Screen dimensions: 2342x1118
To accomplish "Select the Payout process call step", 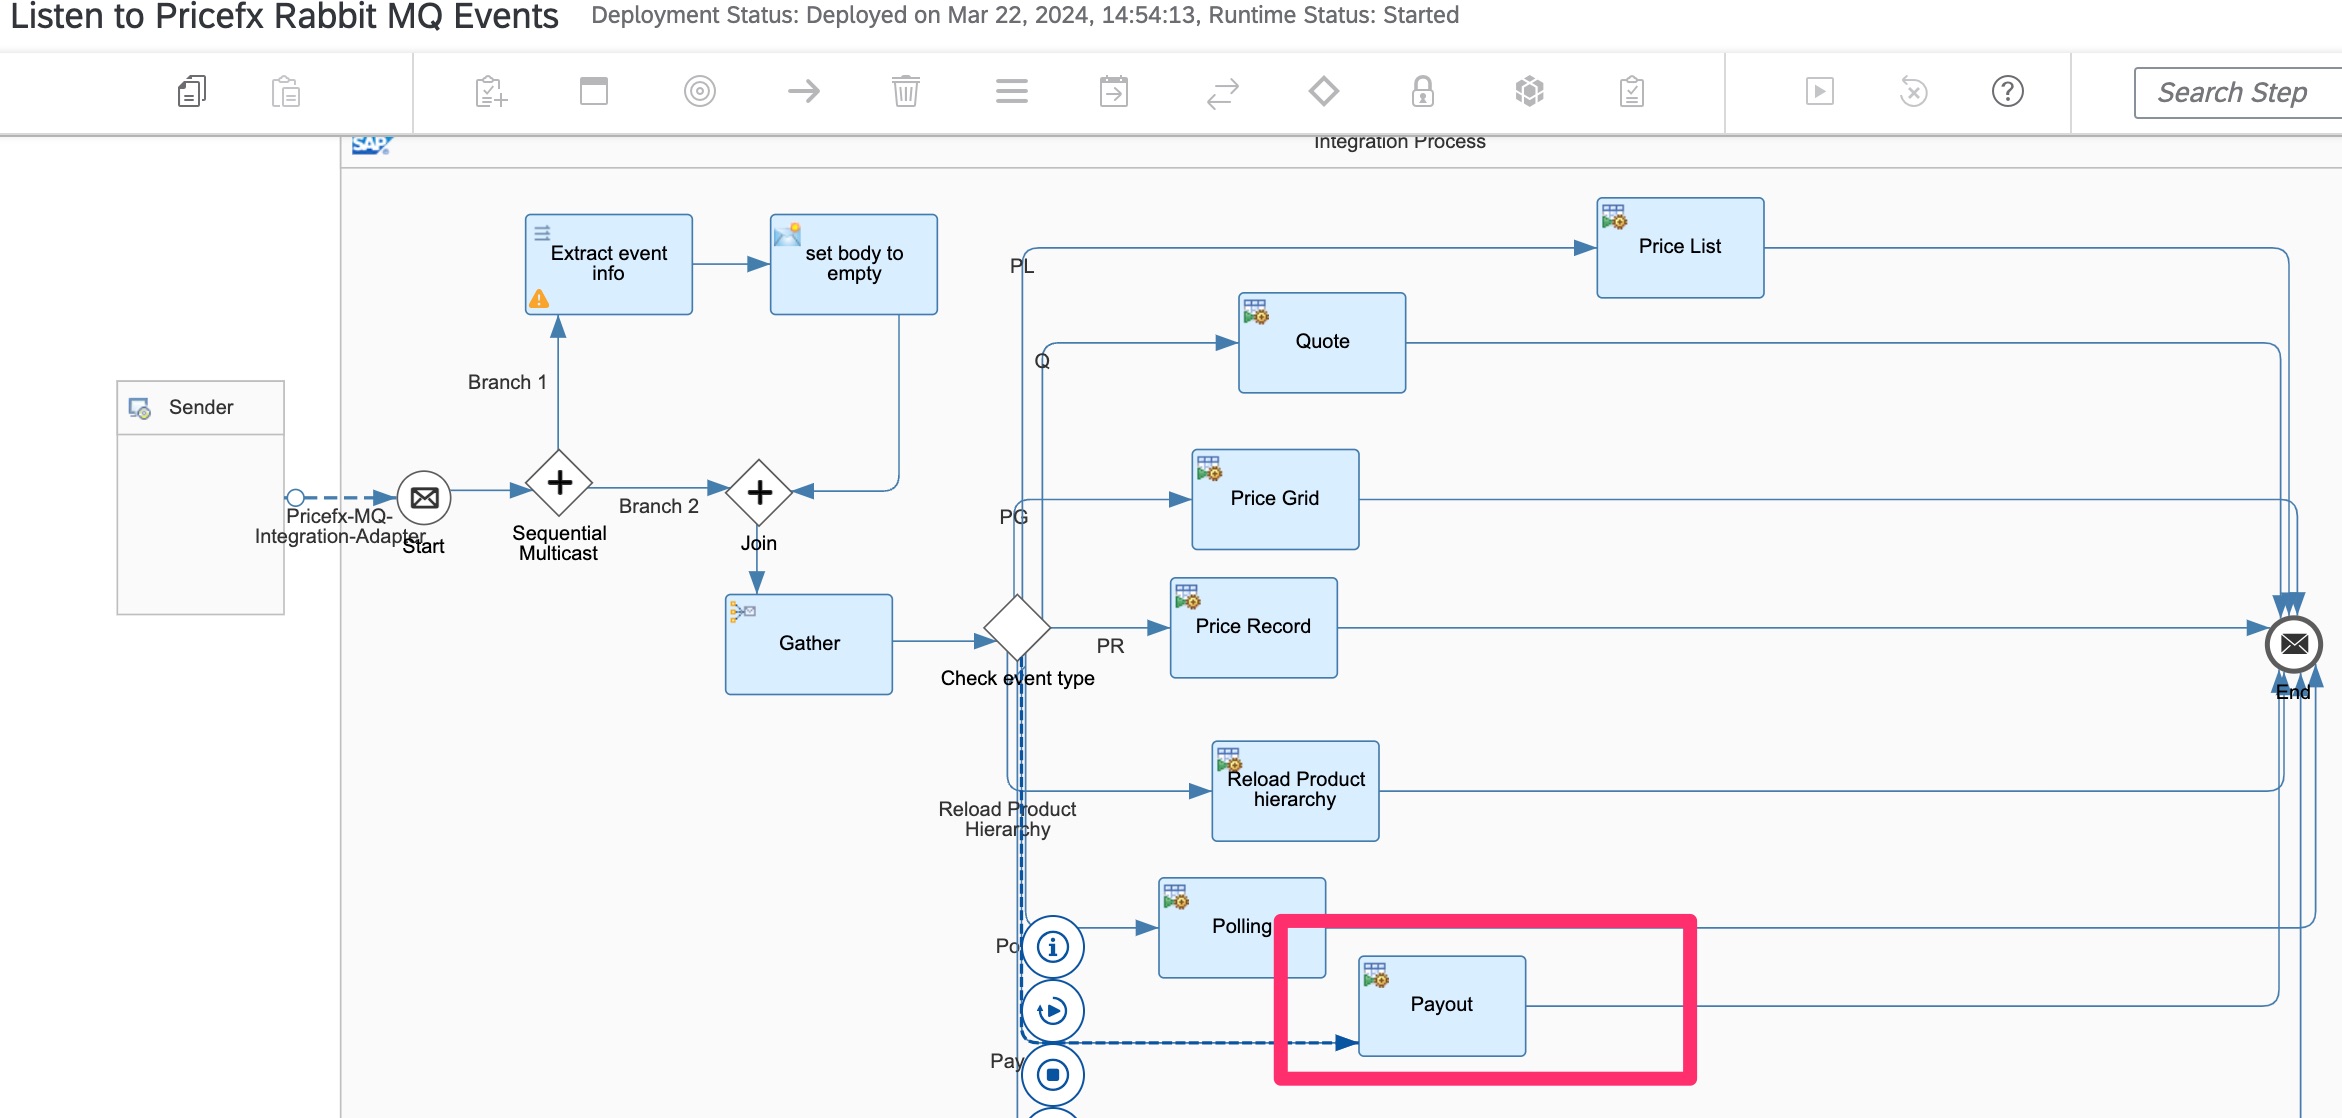I will tap(1441, 1005).
